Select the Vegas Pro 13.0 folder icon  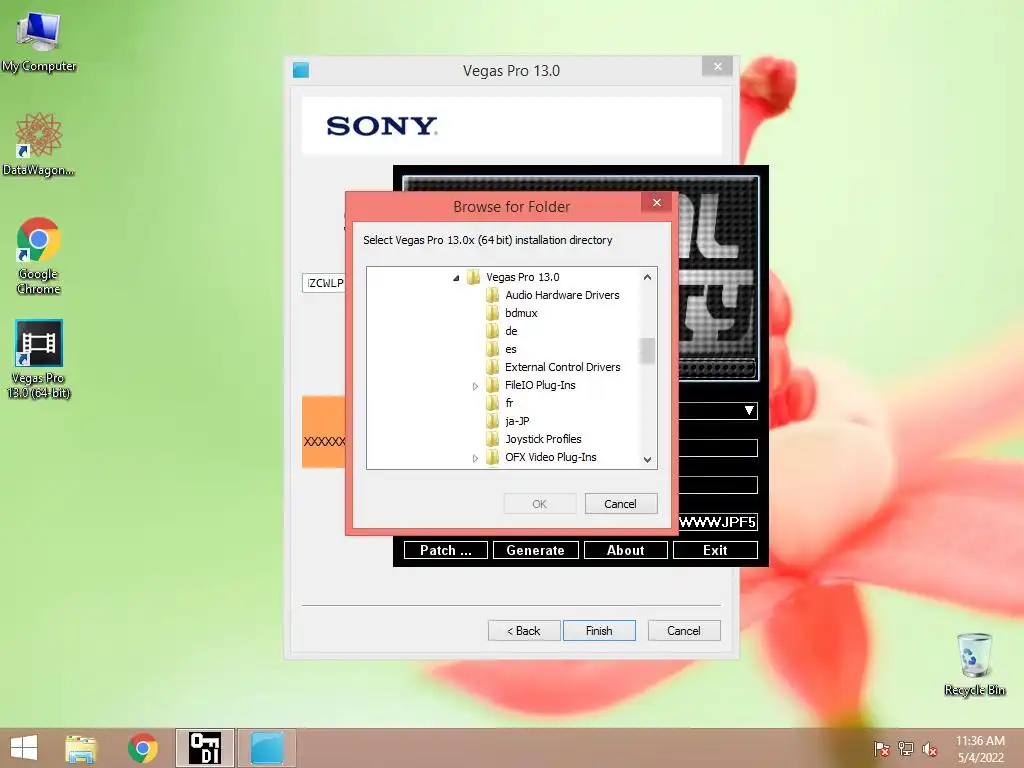(473, 277)
